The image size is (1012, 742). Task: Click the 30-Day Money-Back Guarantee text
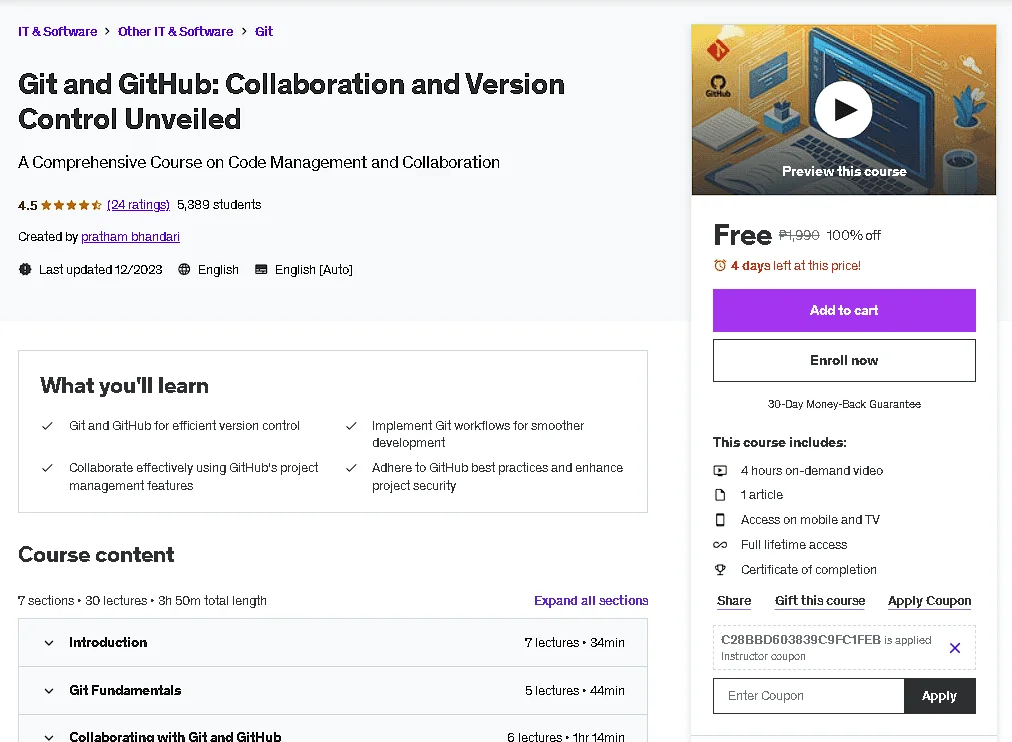point(844,404)
